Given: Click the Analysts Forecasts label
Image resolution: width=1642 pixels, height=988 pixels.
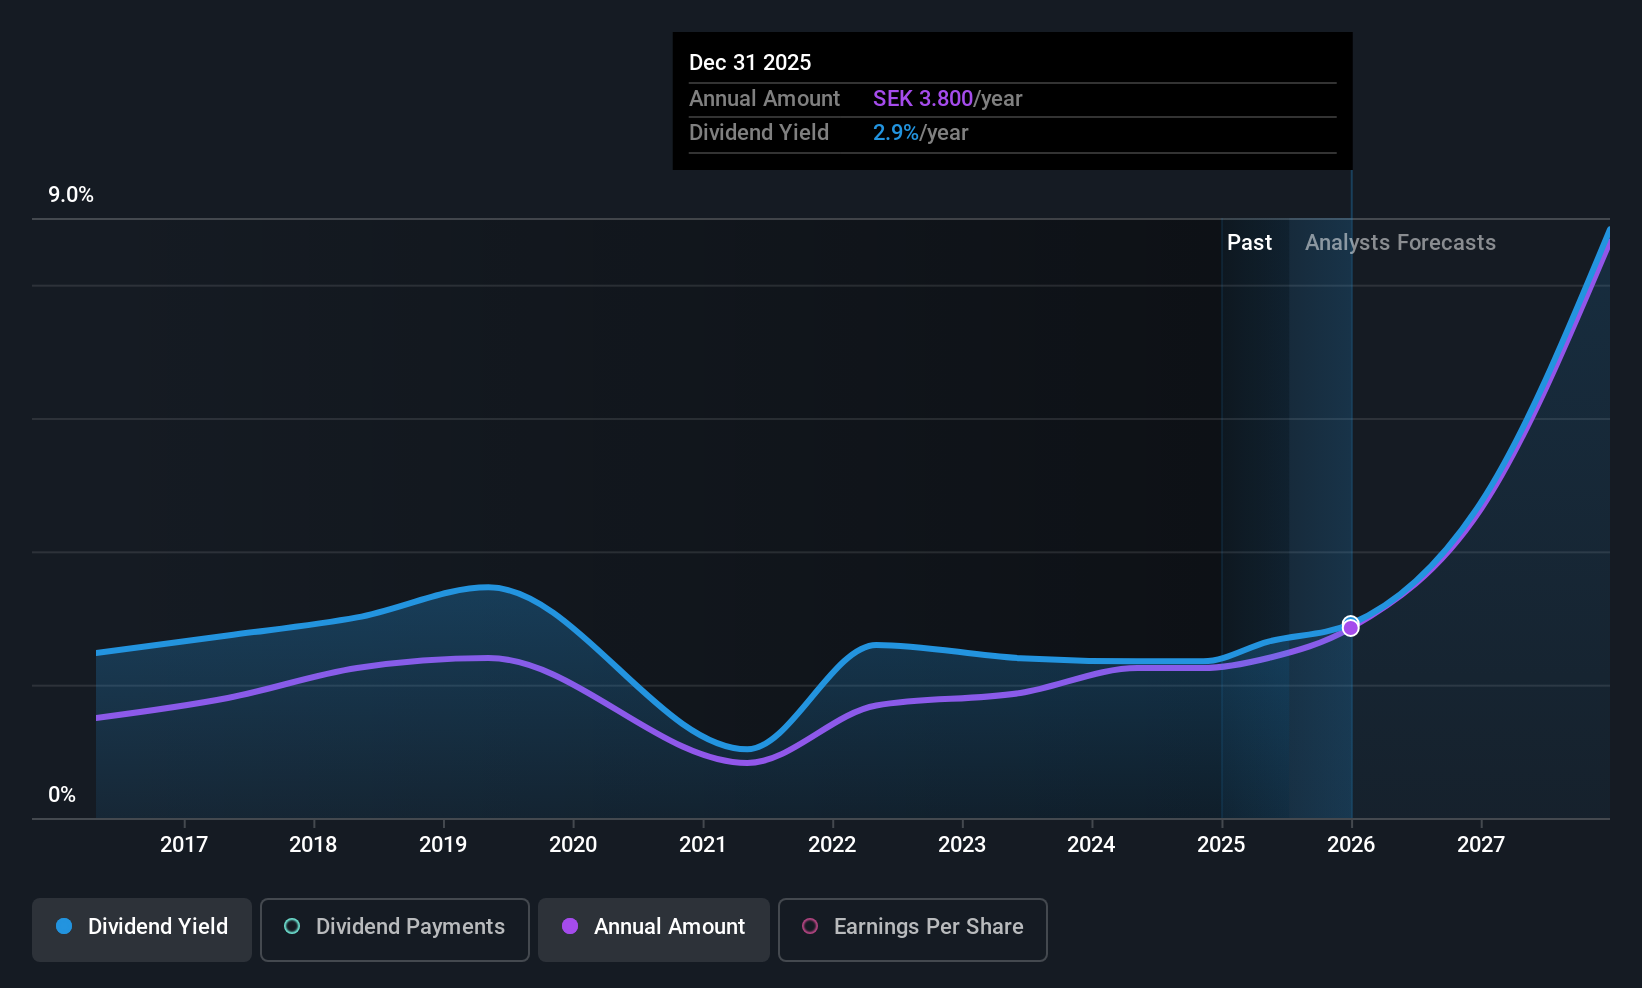Looking at the screenshot, I should coord(1400,243).
